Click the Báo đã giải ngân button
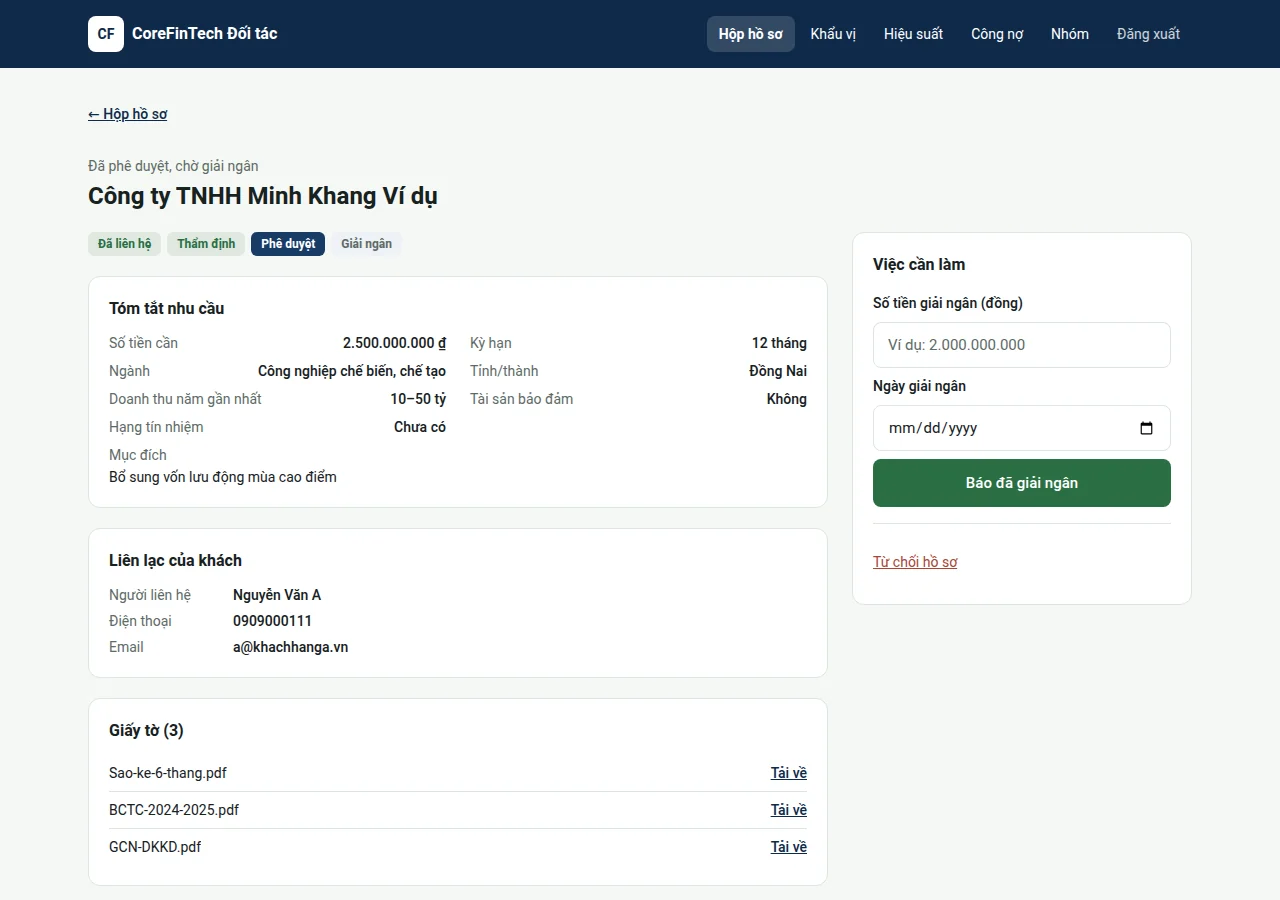Image resolution: width=1280 pixels, height=900 pixels. pyautogui.click(x=1022, y=483)
